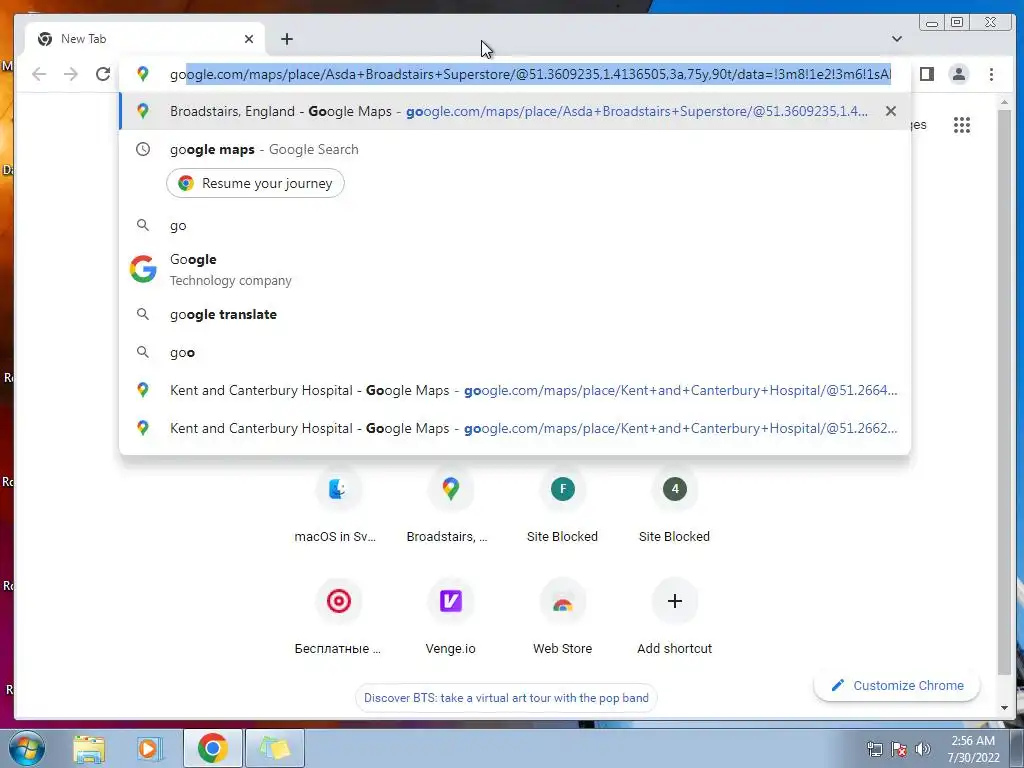
Task: Select the 'goo' search suggestion
Action: click(x=515, y=352)
